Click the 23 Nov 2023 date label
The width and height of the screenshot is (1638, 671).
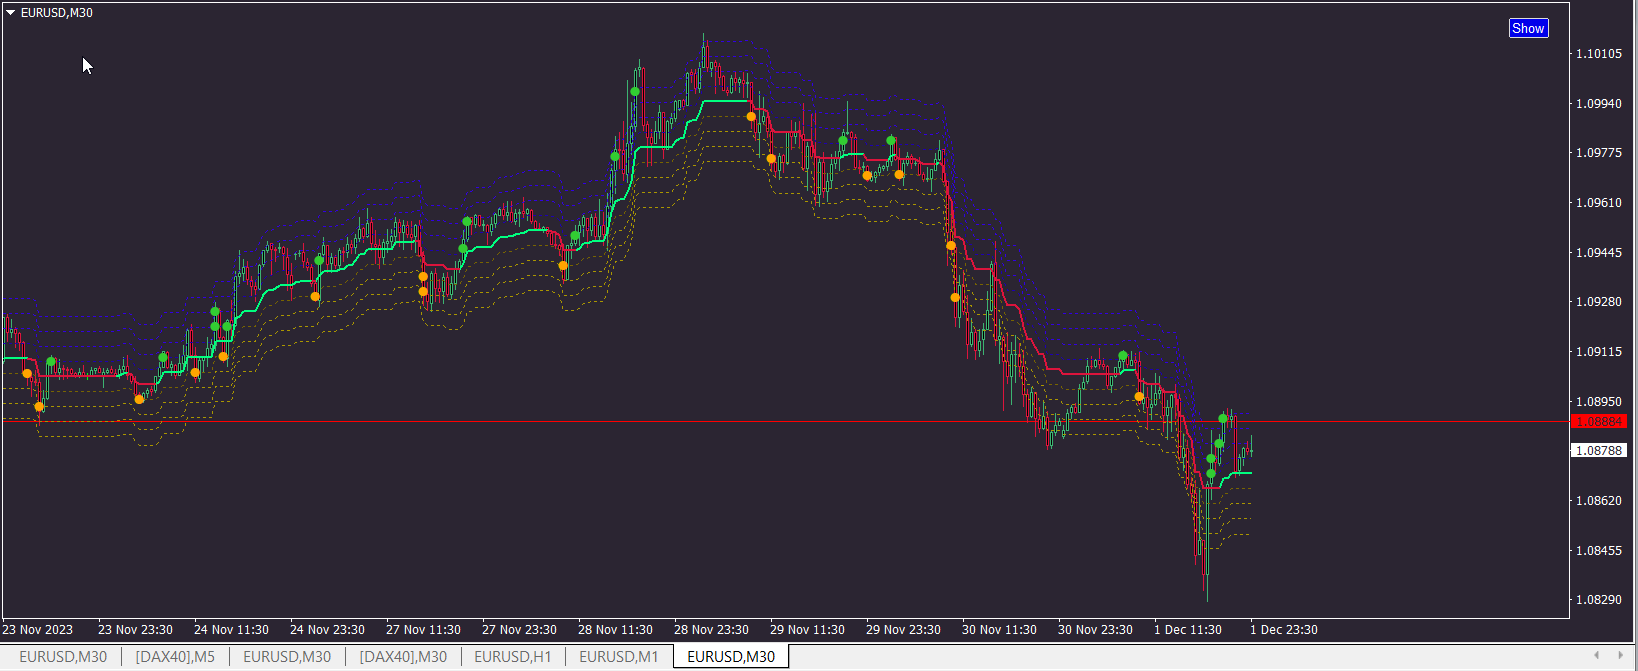(38, 630)
